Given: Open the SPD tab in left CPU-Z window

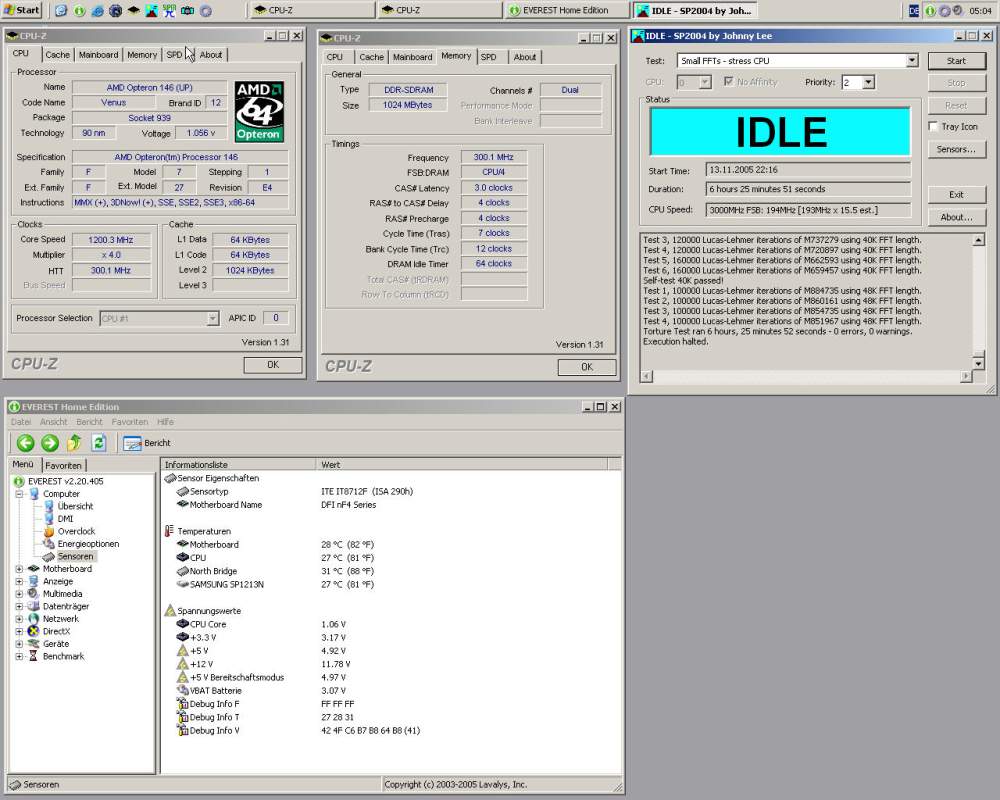Looking at the screenshot, I should pos(173,55).
